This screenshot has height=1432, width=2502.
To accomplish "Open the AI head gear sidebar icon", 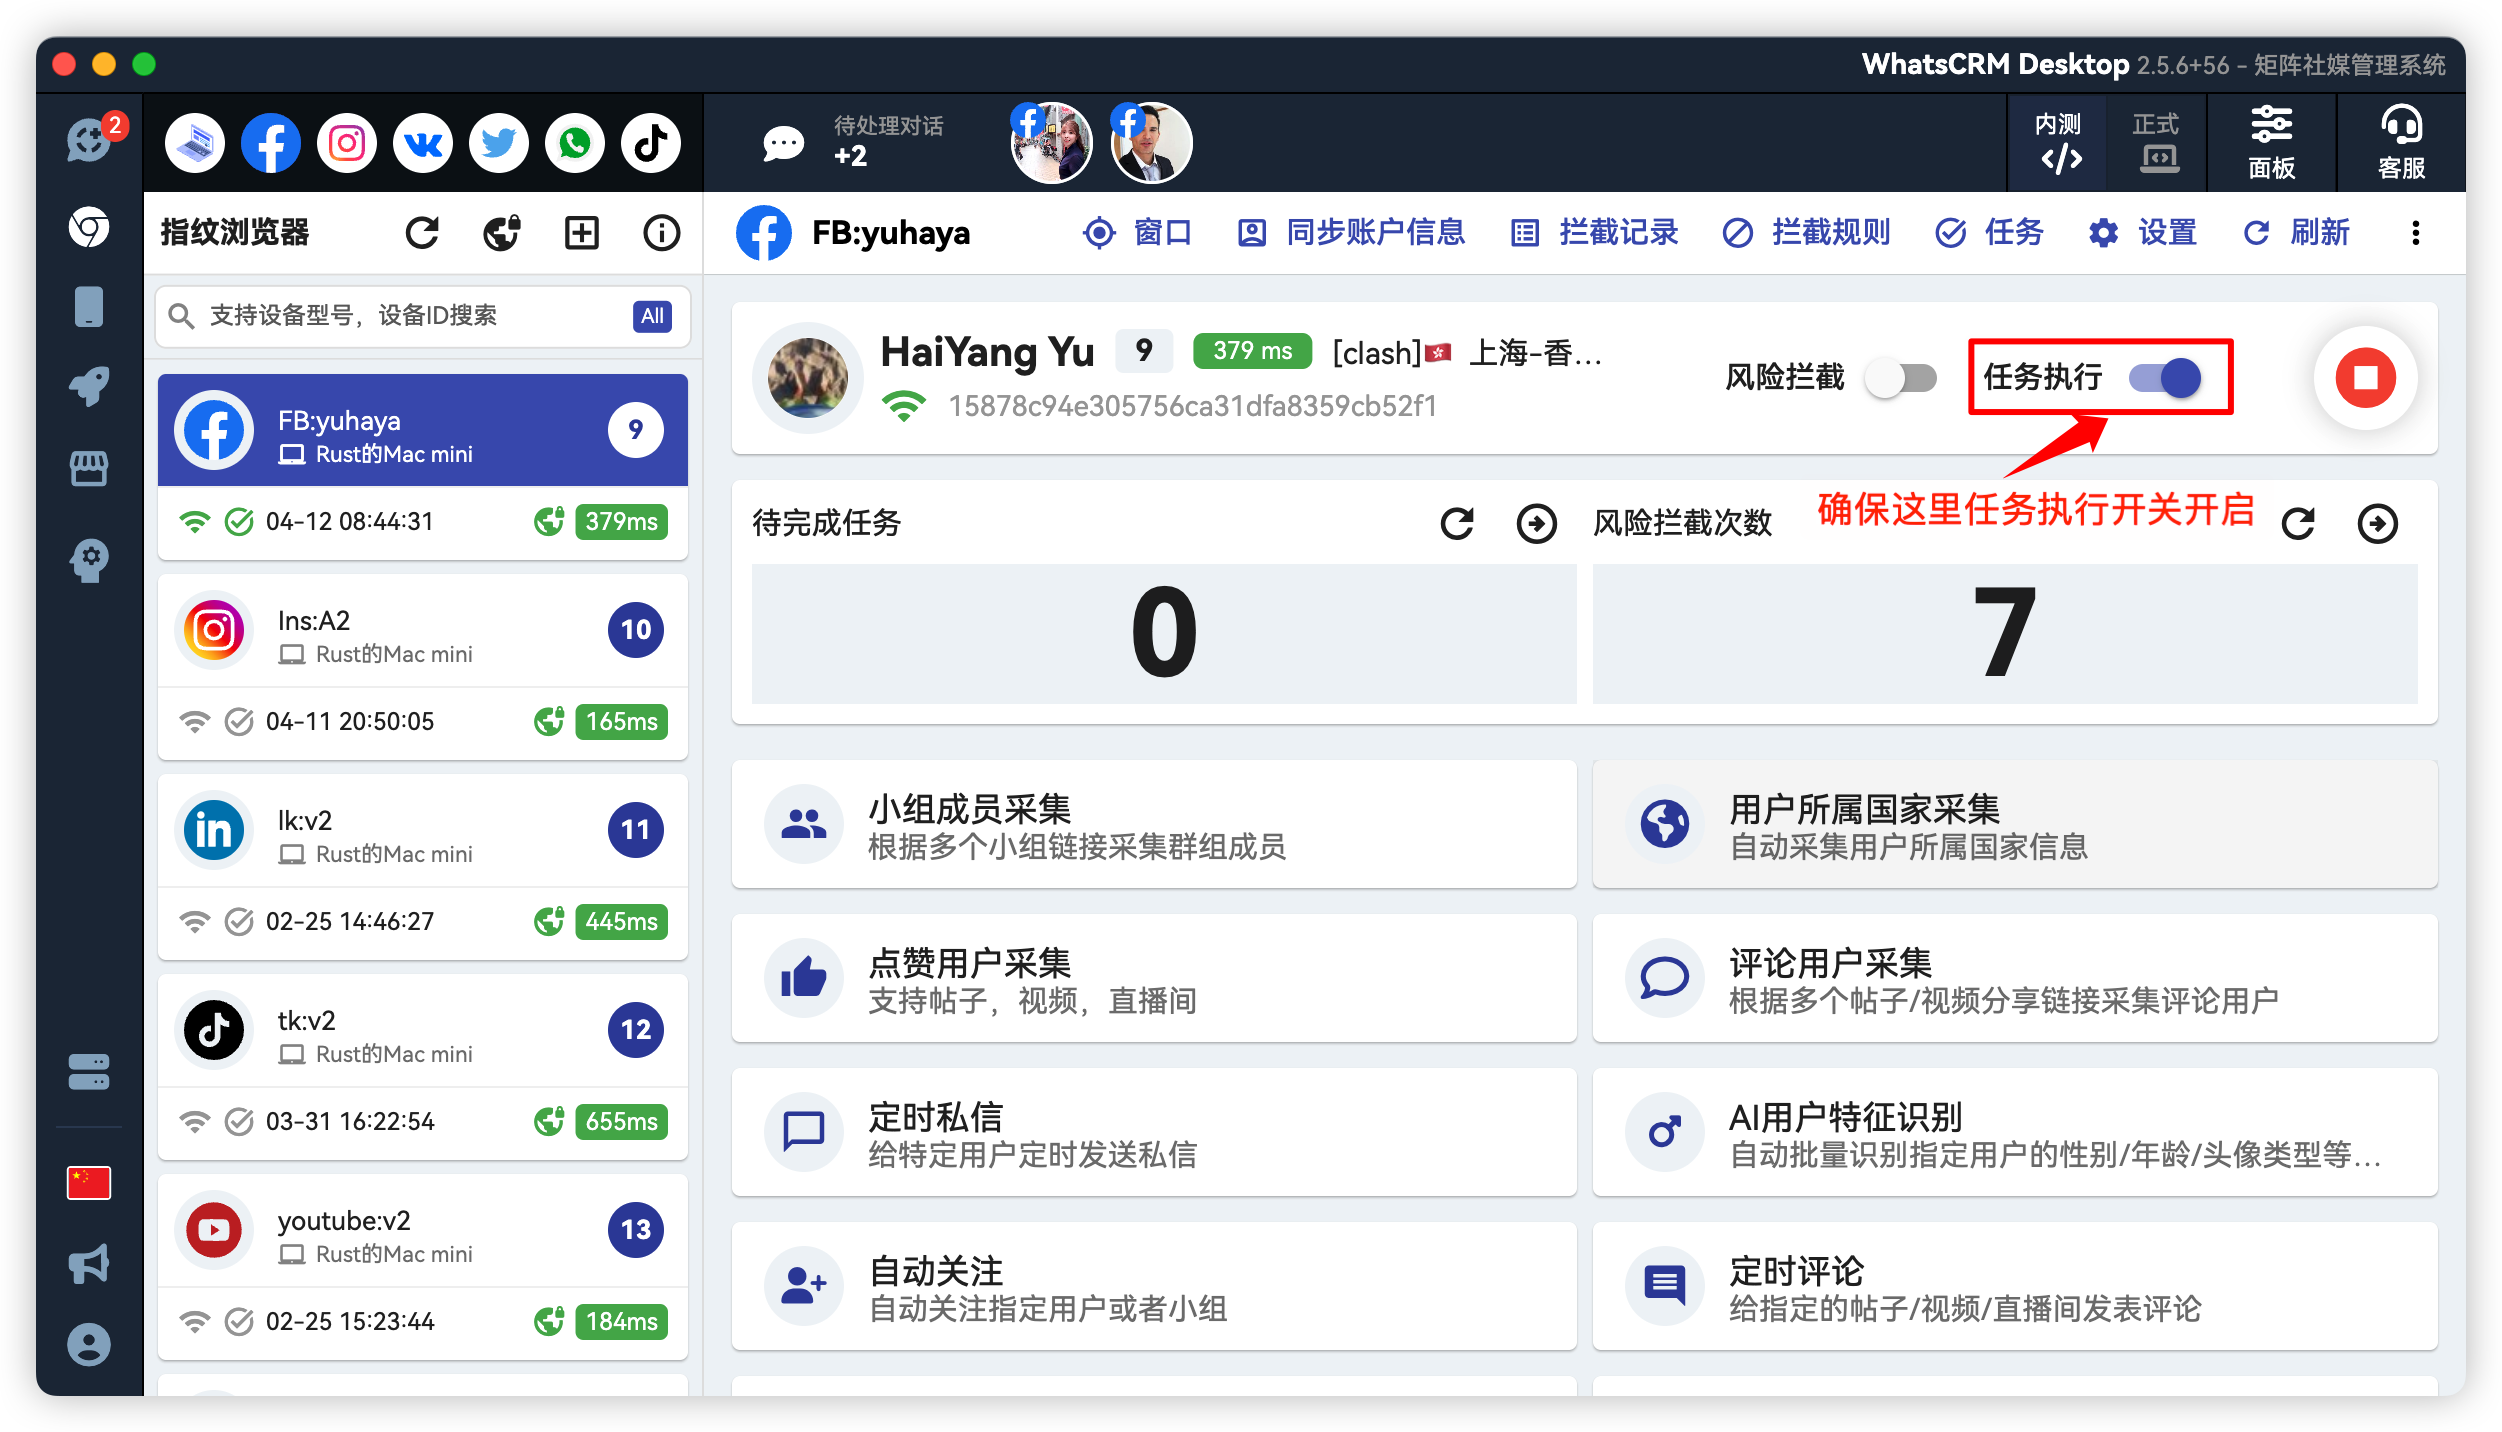I will point(89,561).
